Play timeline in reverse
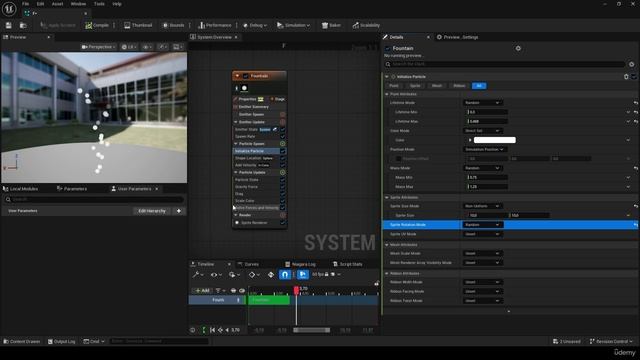The width and height of the screenshot is (640, 360). (227, 330)
